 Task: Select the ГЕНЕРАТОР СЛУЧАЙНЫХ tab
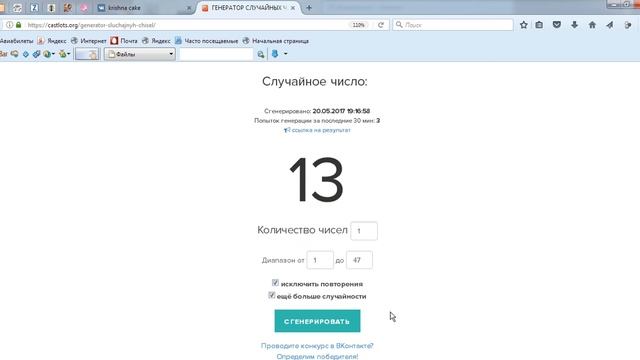tap(249, 8)
